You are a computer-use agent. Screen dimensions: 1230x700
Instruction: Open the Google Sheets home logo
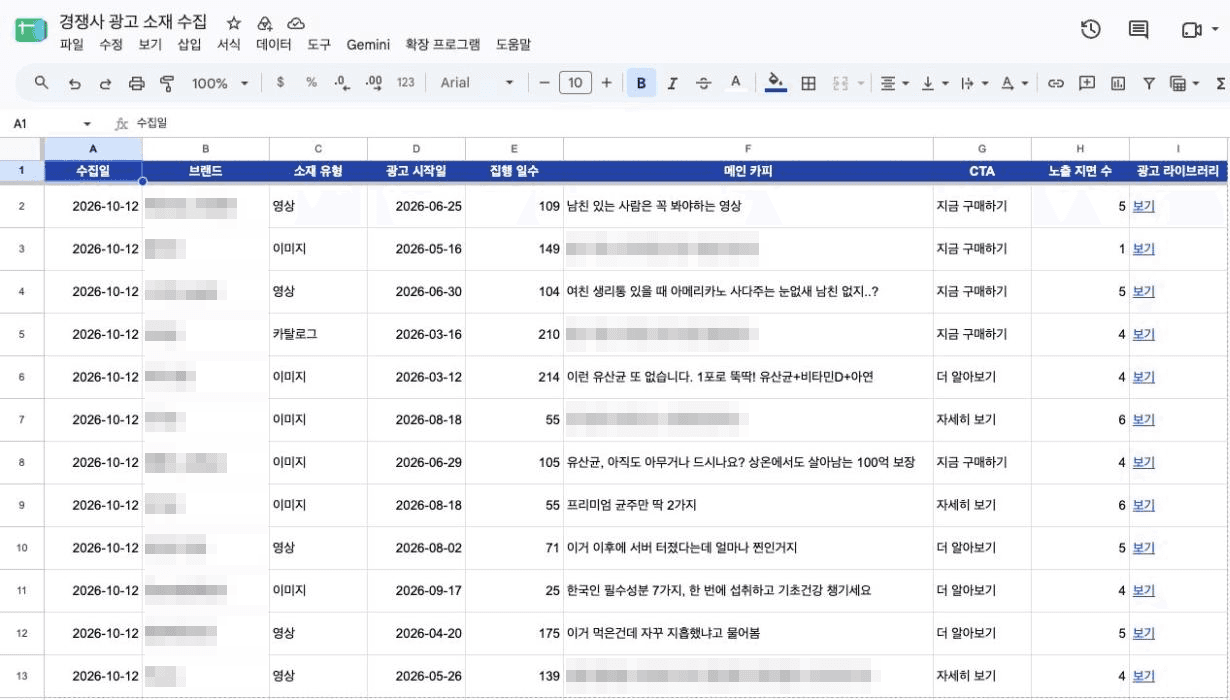tap(30, 31)
